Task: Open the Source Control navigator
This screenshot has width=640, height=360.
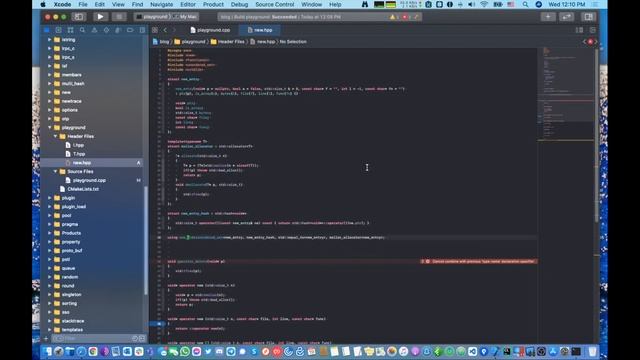Action: [58, 30]
